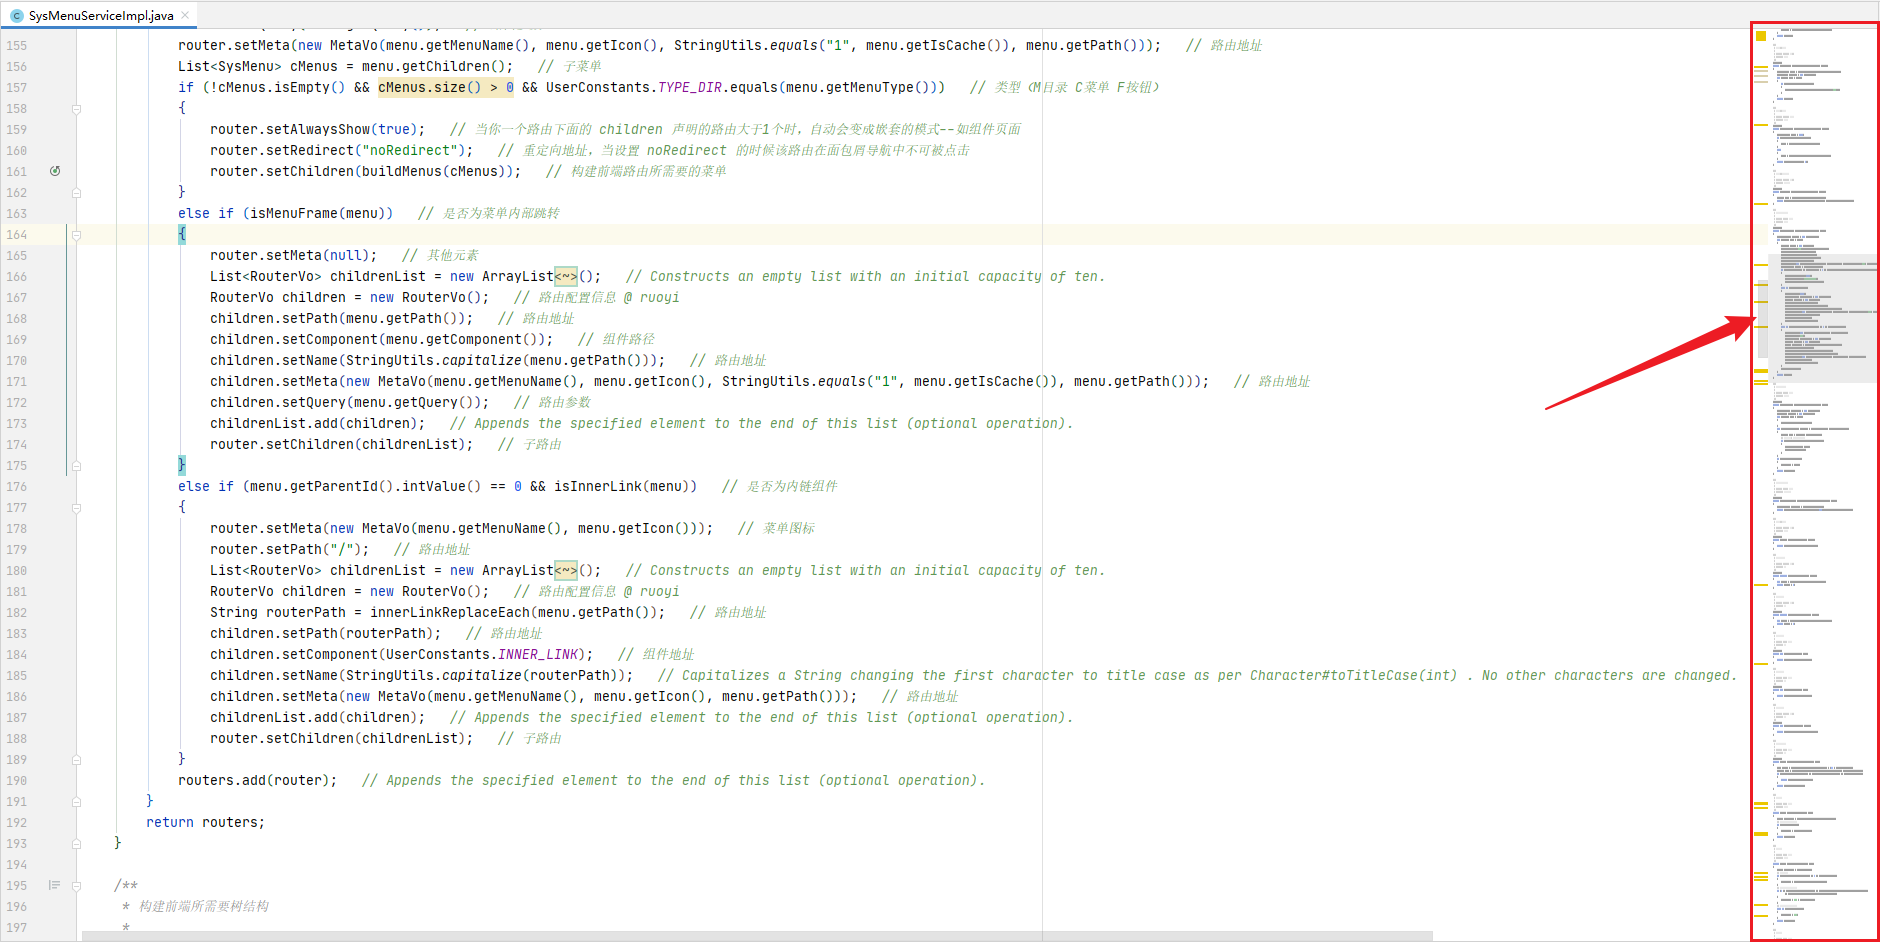Collapse the inner link block at line 177
The height and width of the screenshot is (942, 1880).
76,508
